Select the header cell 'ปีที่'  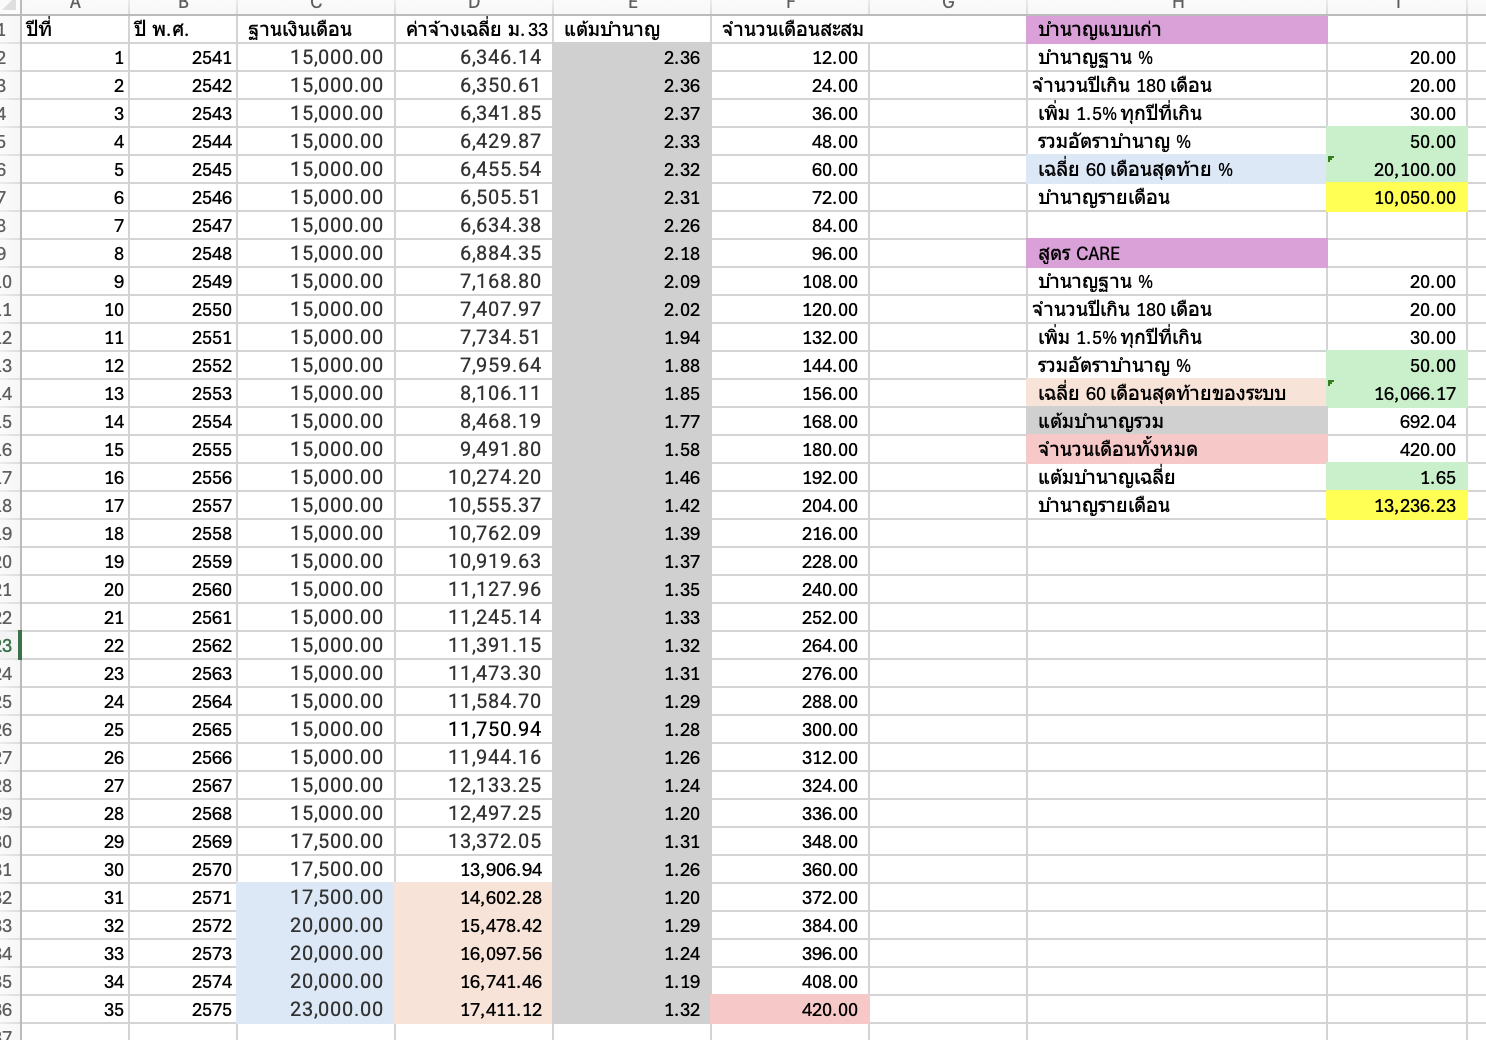[75, 29]
